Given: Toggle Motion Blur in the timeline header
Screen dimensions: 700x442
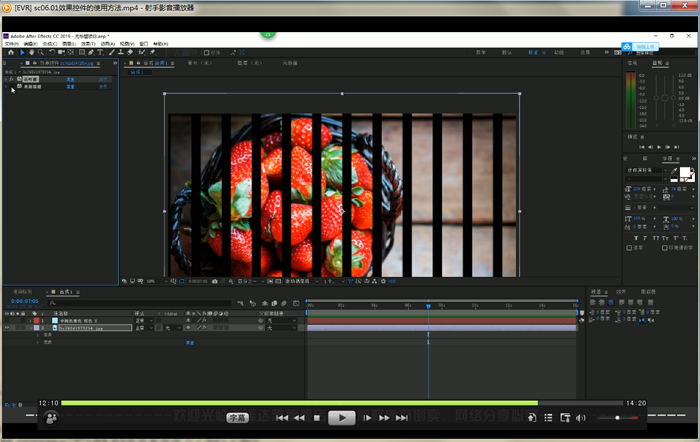Looking at the screenshot, I should [x=284, y=304].
